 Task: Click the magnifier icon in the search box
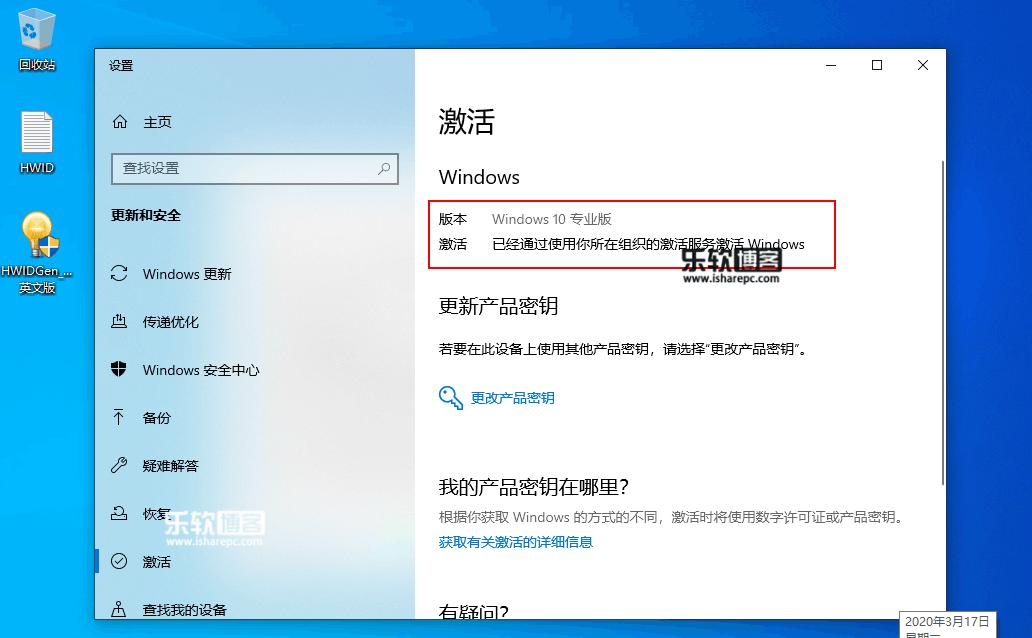[x=384, y=169]
